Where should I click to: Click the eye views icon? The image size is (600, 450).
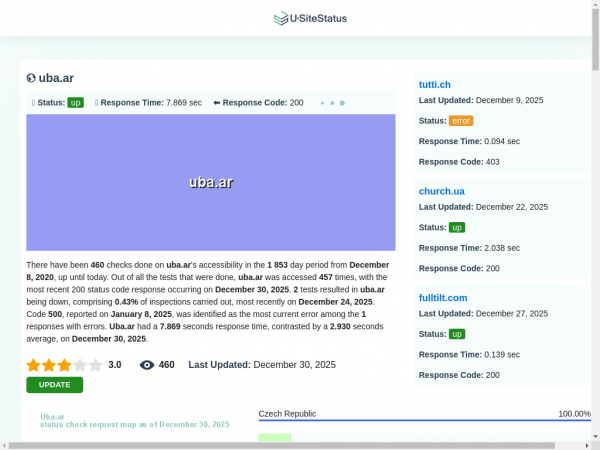coord(147,365)
